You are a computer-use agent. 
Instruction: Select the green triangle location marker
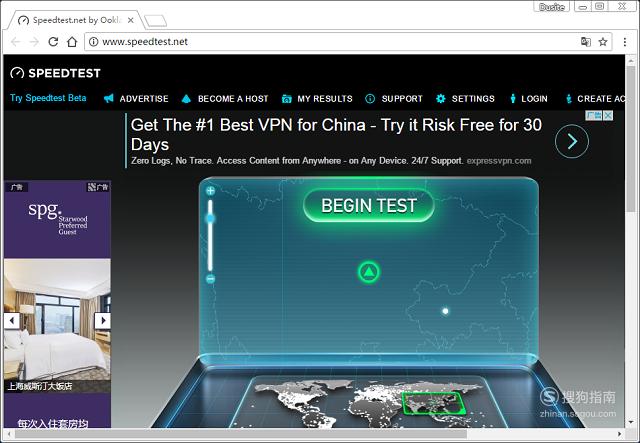(x=369, y=272)
